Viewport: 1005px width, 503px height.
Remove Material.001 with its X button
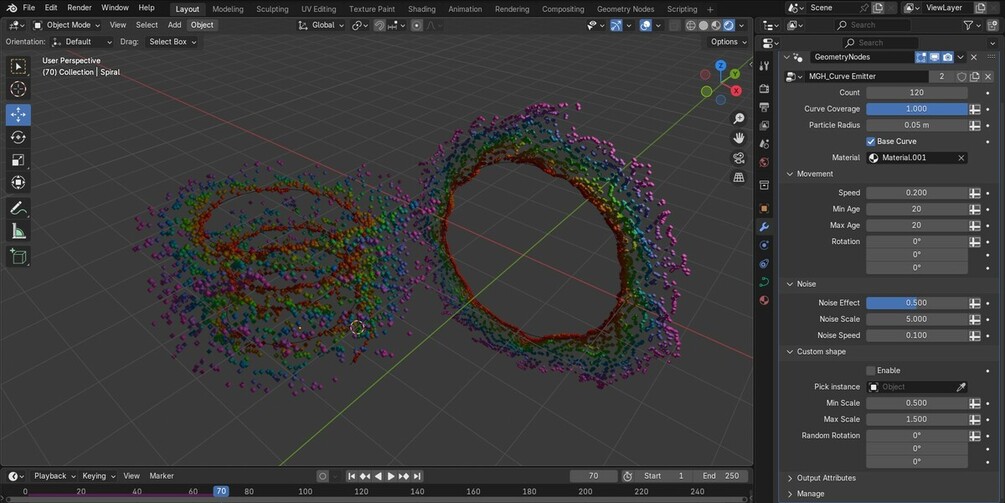click(961, 158)
